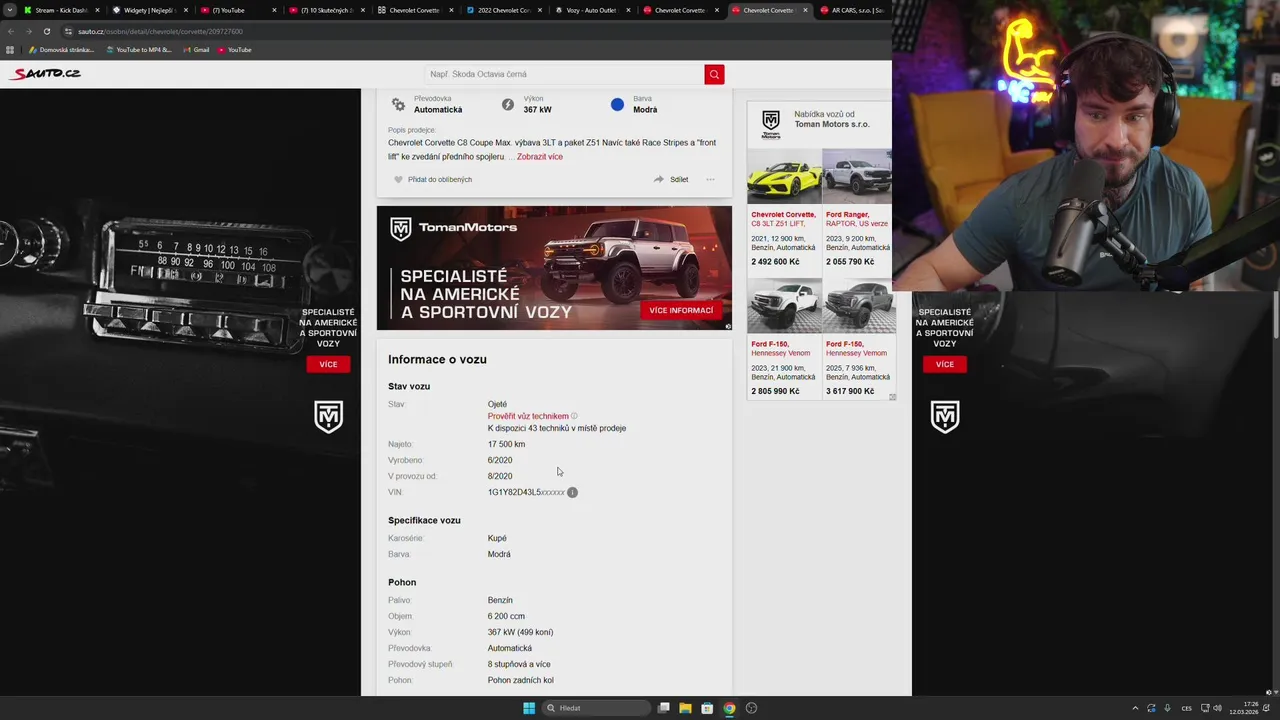Click the Sauto search input field
The width and height of the screenshot is (1280, 720).
(x=564, y=74)
